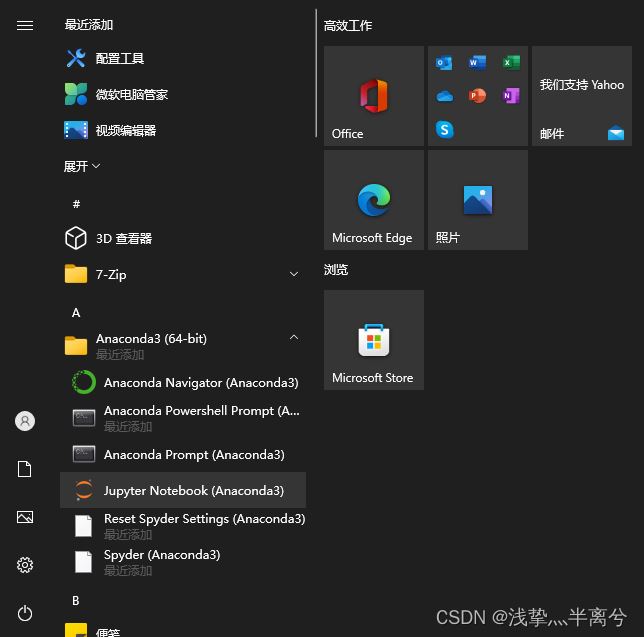Open the Word icon in Office tile group
Viewport: 644px width, 637px height.
click(x=477, y=63)
